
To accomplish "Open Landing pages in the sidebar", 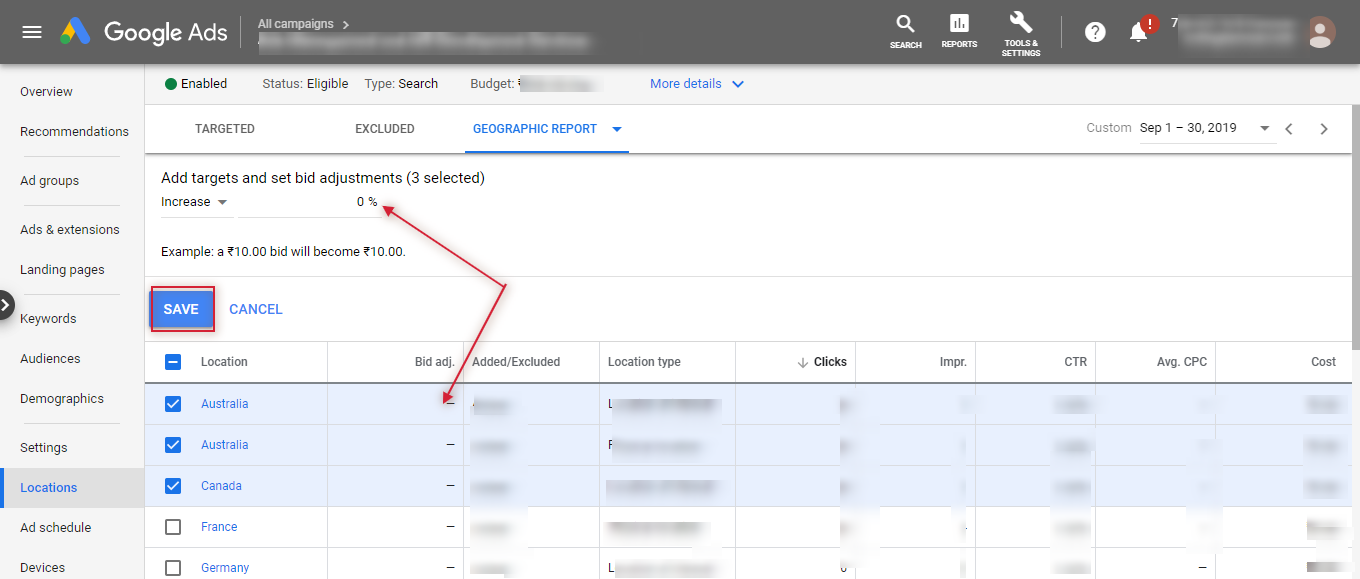I will tap(62, 270).
